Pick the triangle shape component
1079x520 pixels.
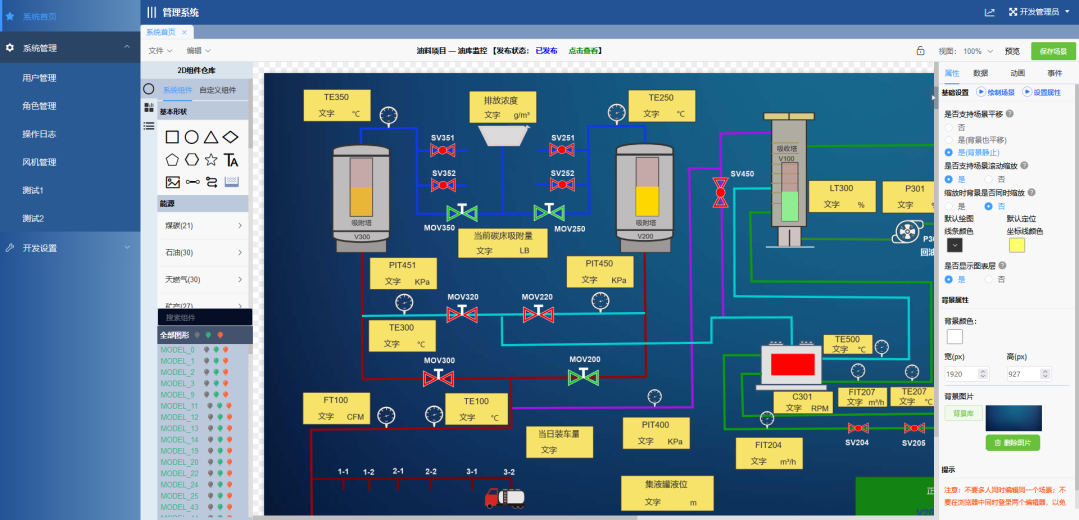click(211, 137)
